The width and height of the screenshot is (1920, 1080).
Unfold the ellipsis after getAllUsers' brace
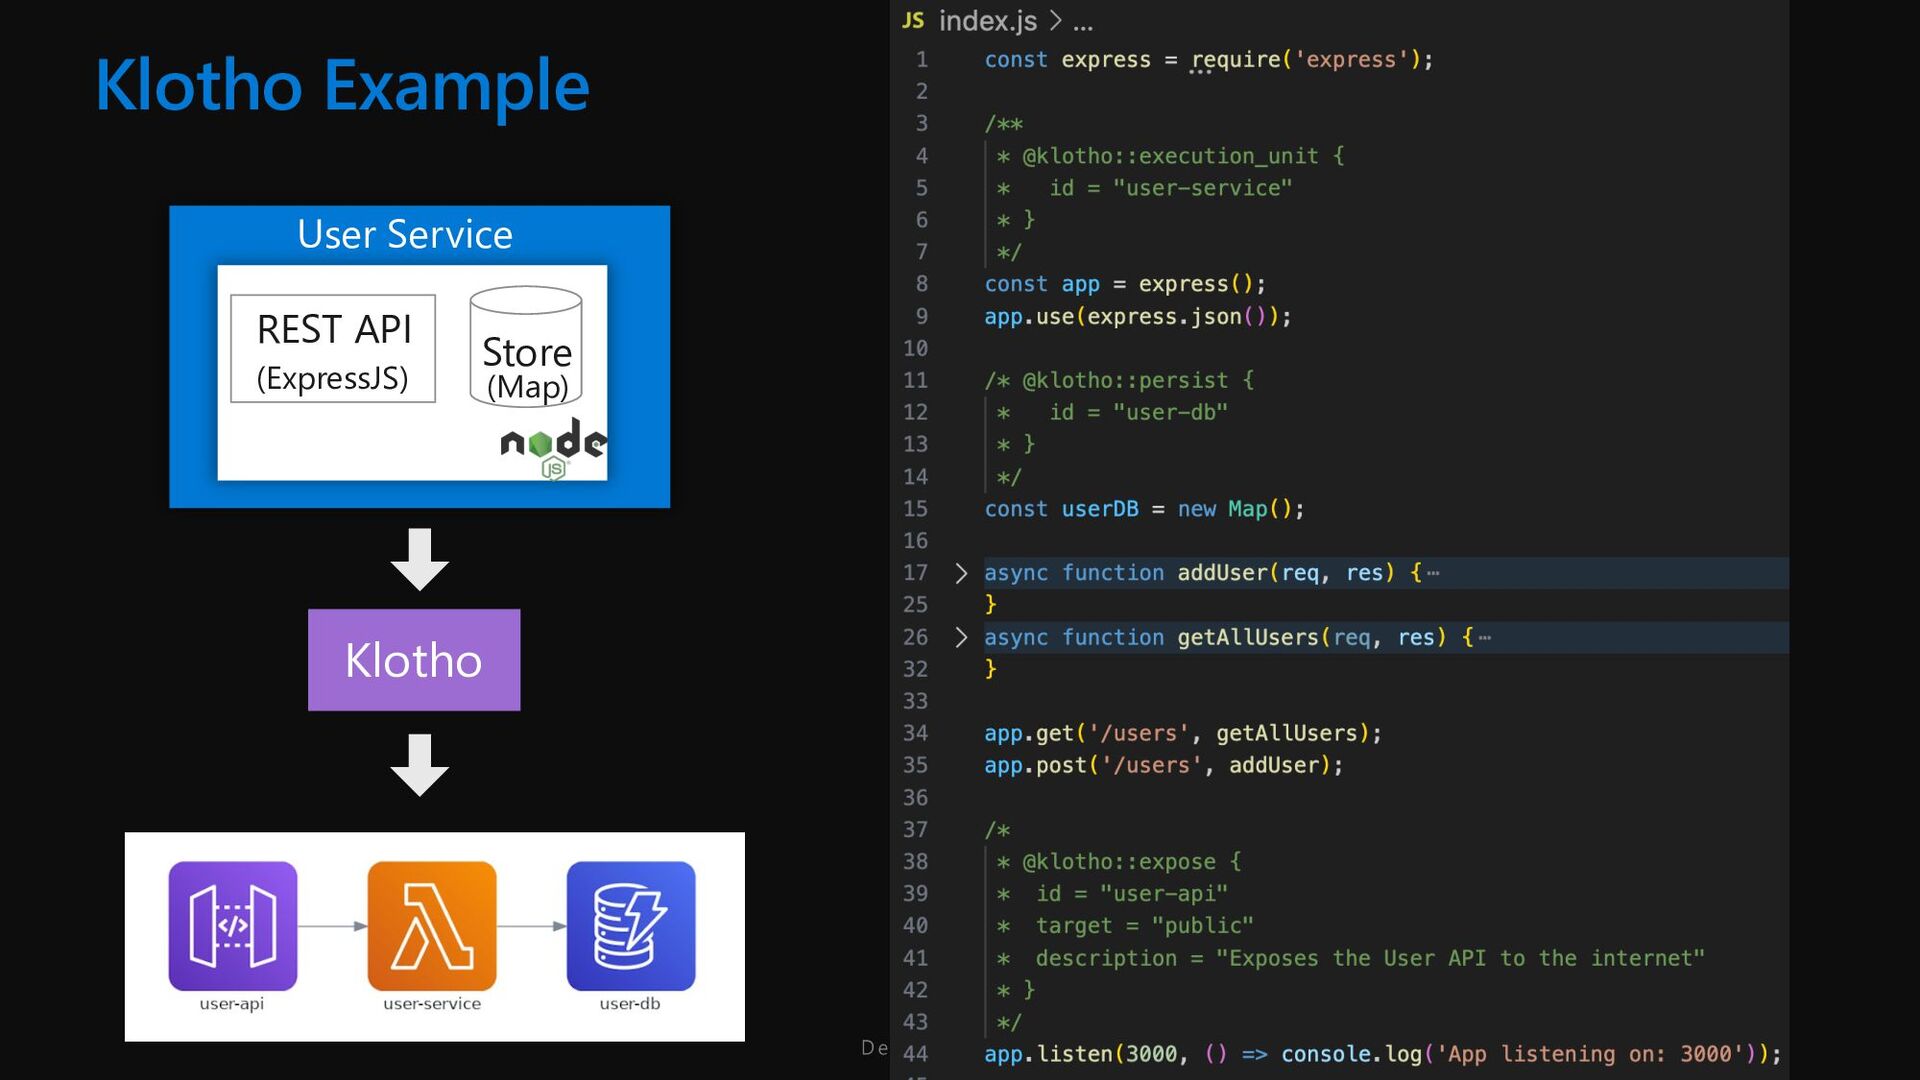point(1485,637)
